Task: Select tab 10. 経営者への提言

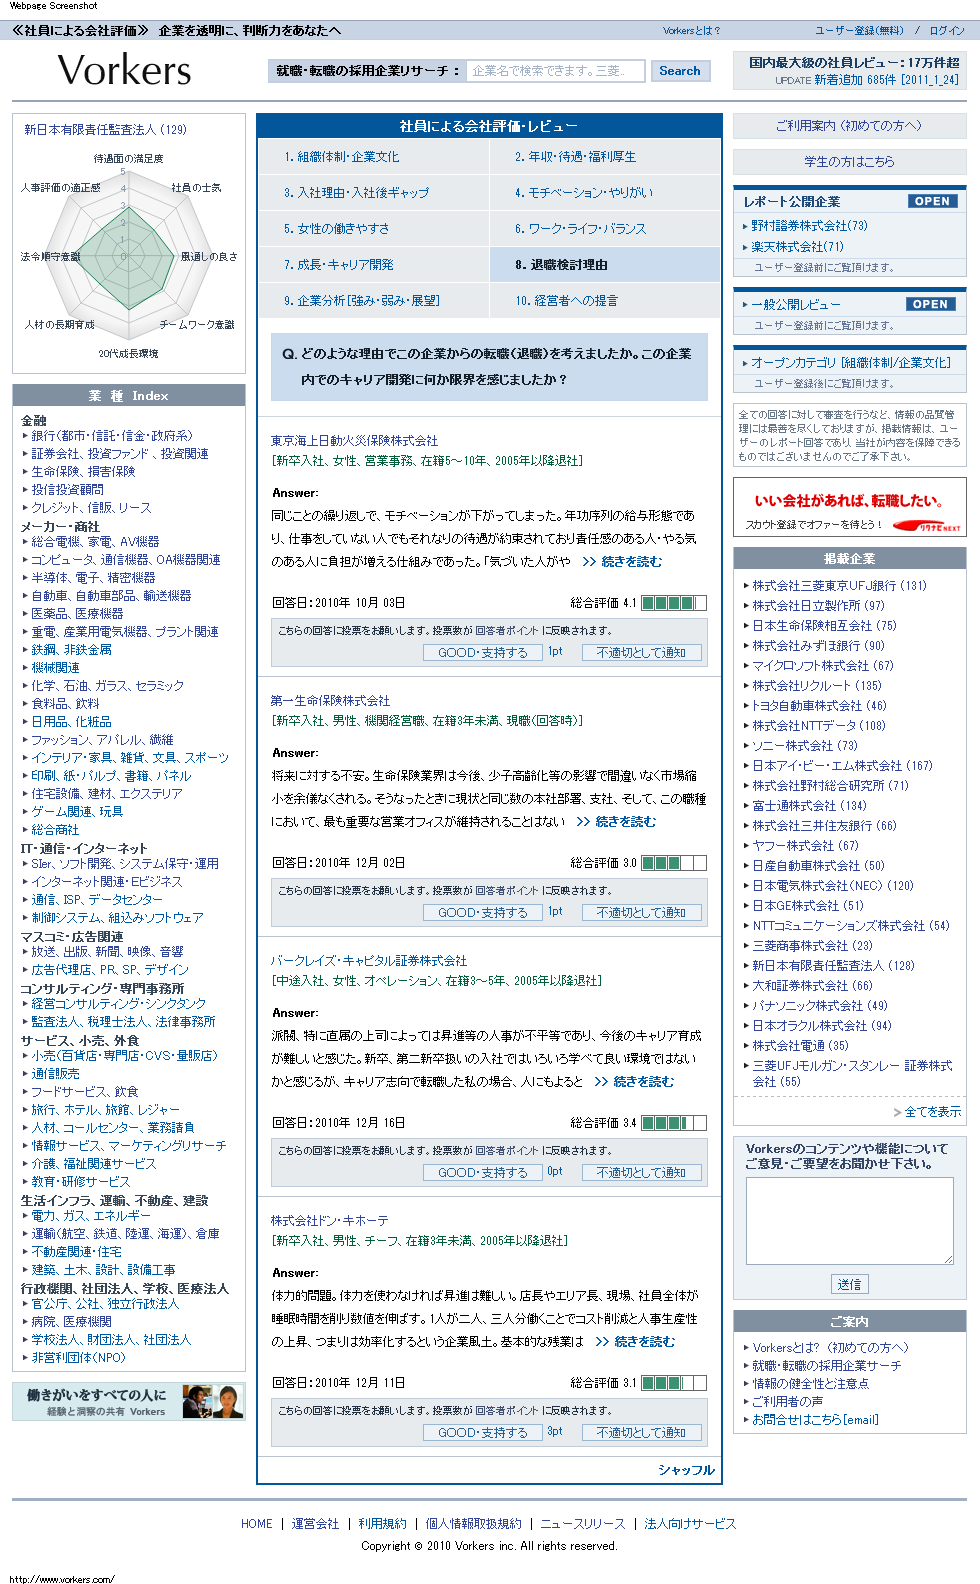Action: [605, 301]
